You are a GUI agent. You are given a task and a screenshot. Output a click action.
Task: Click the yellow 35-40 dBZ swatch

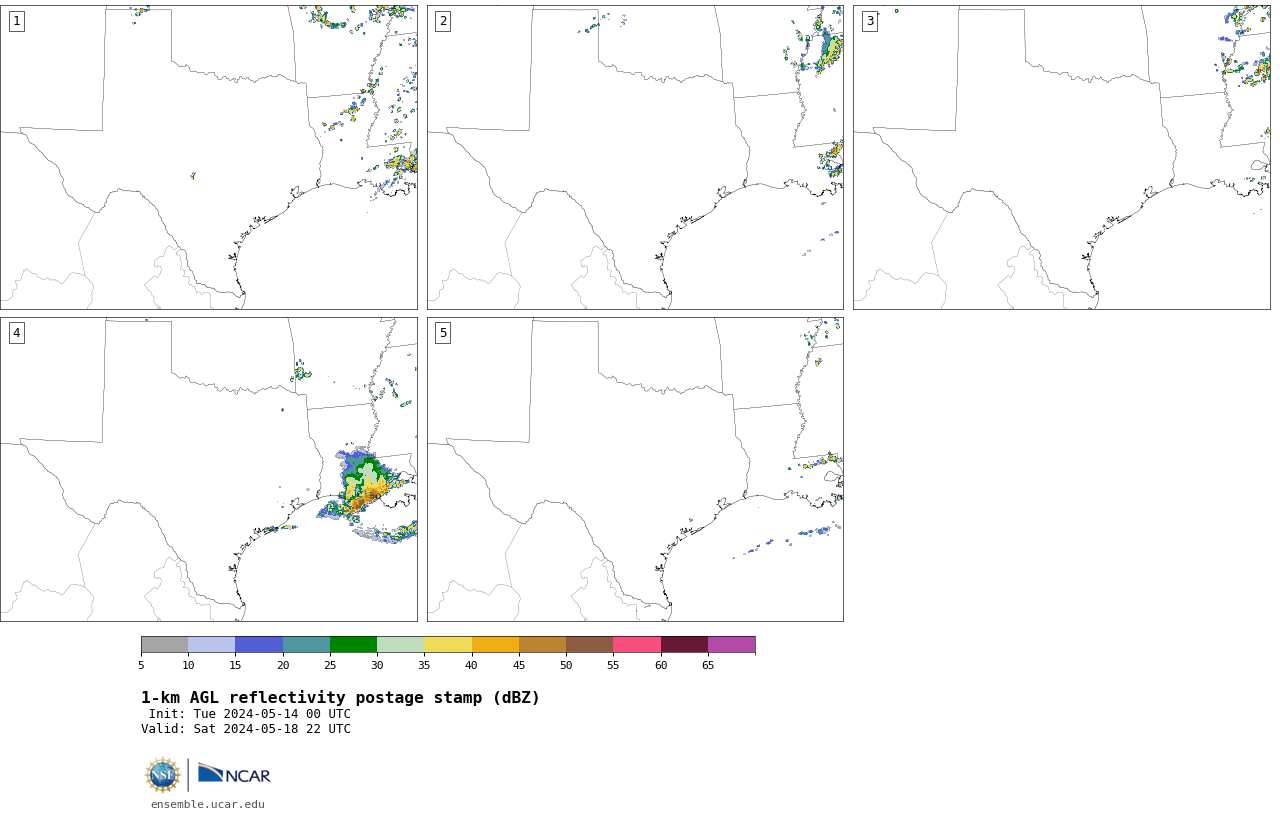point(448,644)
